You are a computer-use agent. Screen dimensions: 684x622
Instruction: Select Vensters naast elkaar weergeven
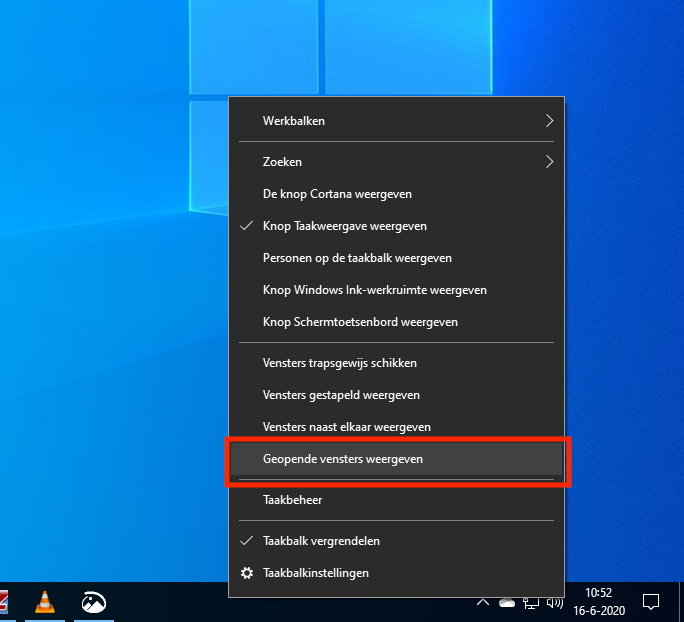pos(346,427)
